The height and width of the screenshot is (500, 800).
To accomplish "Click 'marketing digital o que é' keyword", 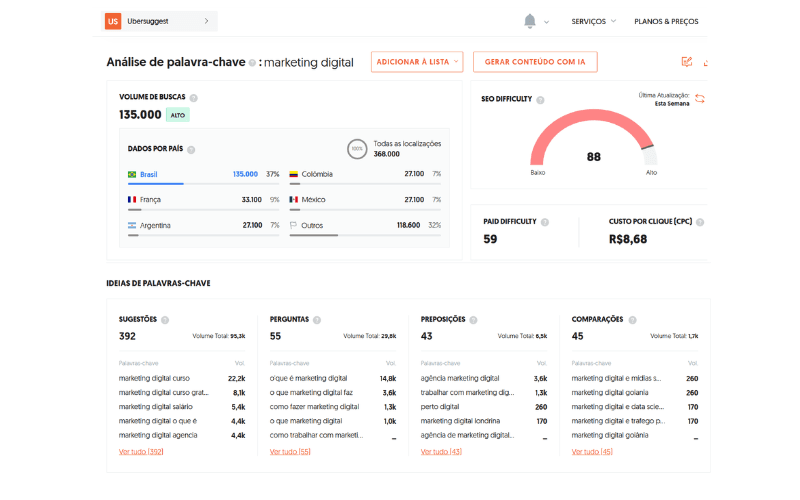I will [x=158, y=421].
